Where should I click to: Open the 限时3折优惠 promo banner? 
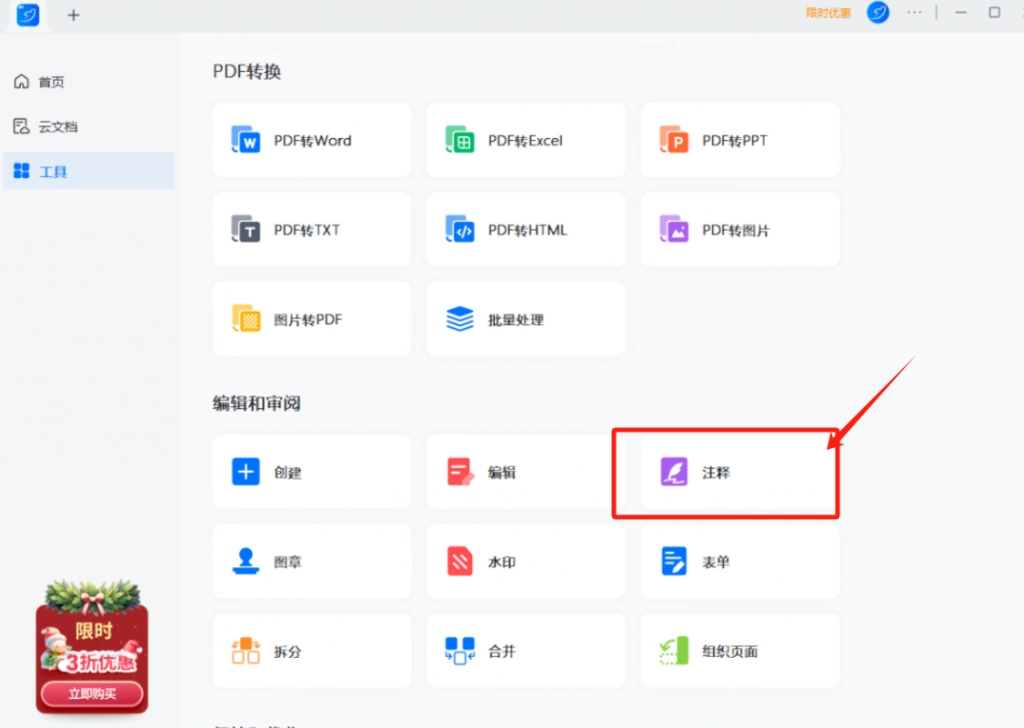click(x=92, y=646)
